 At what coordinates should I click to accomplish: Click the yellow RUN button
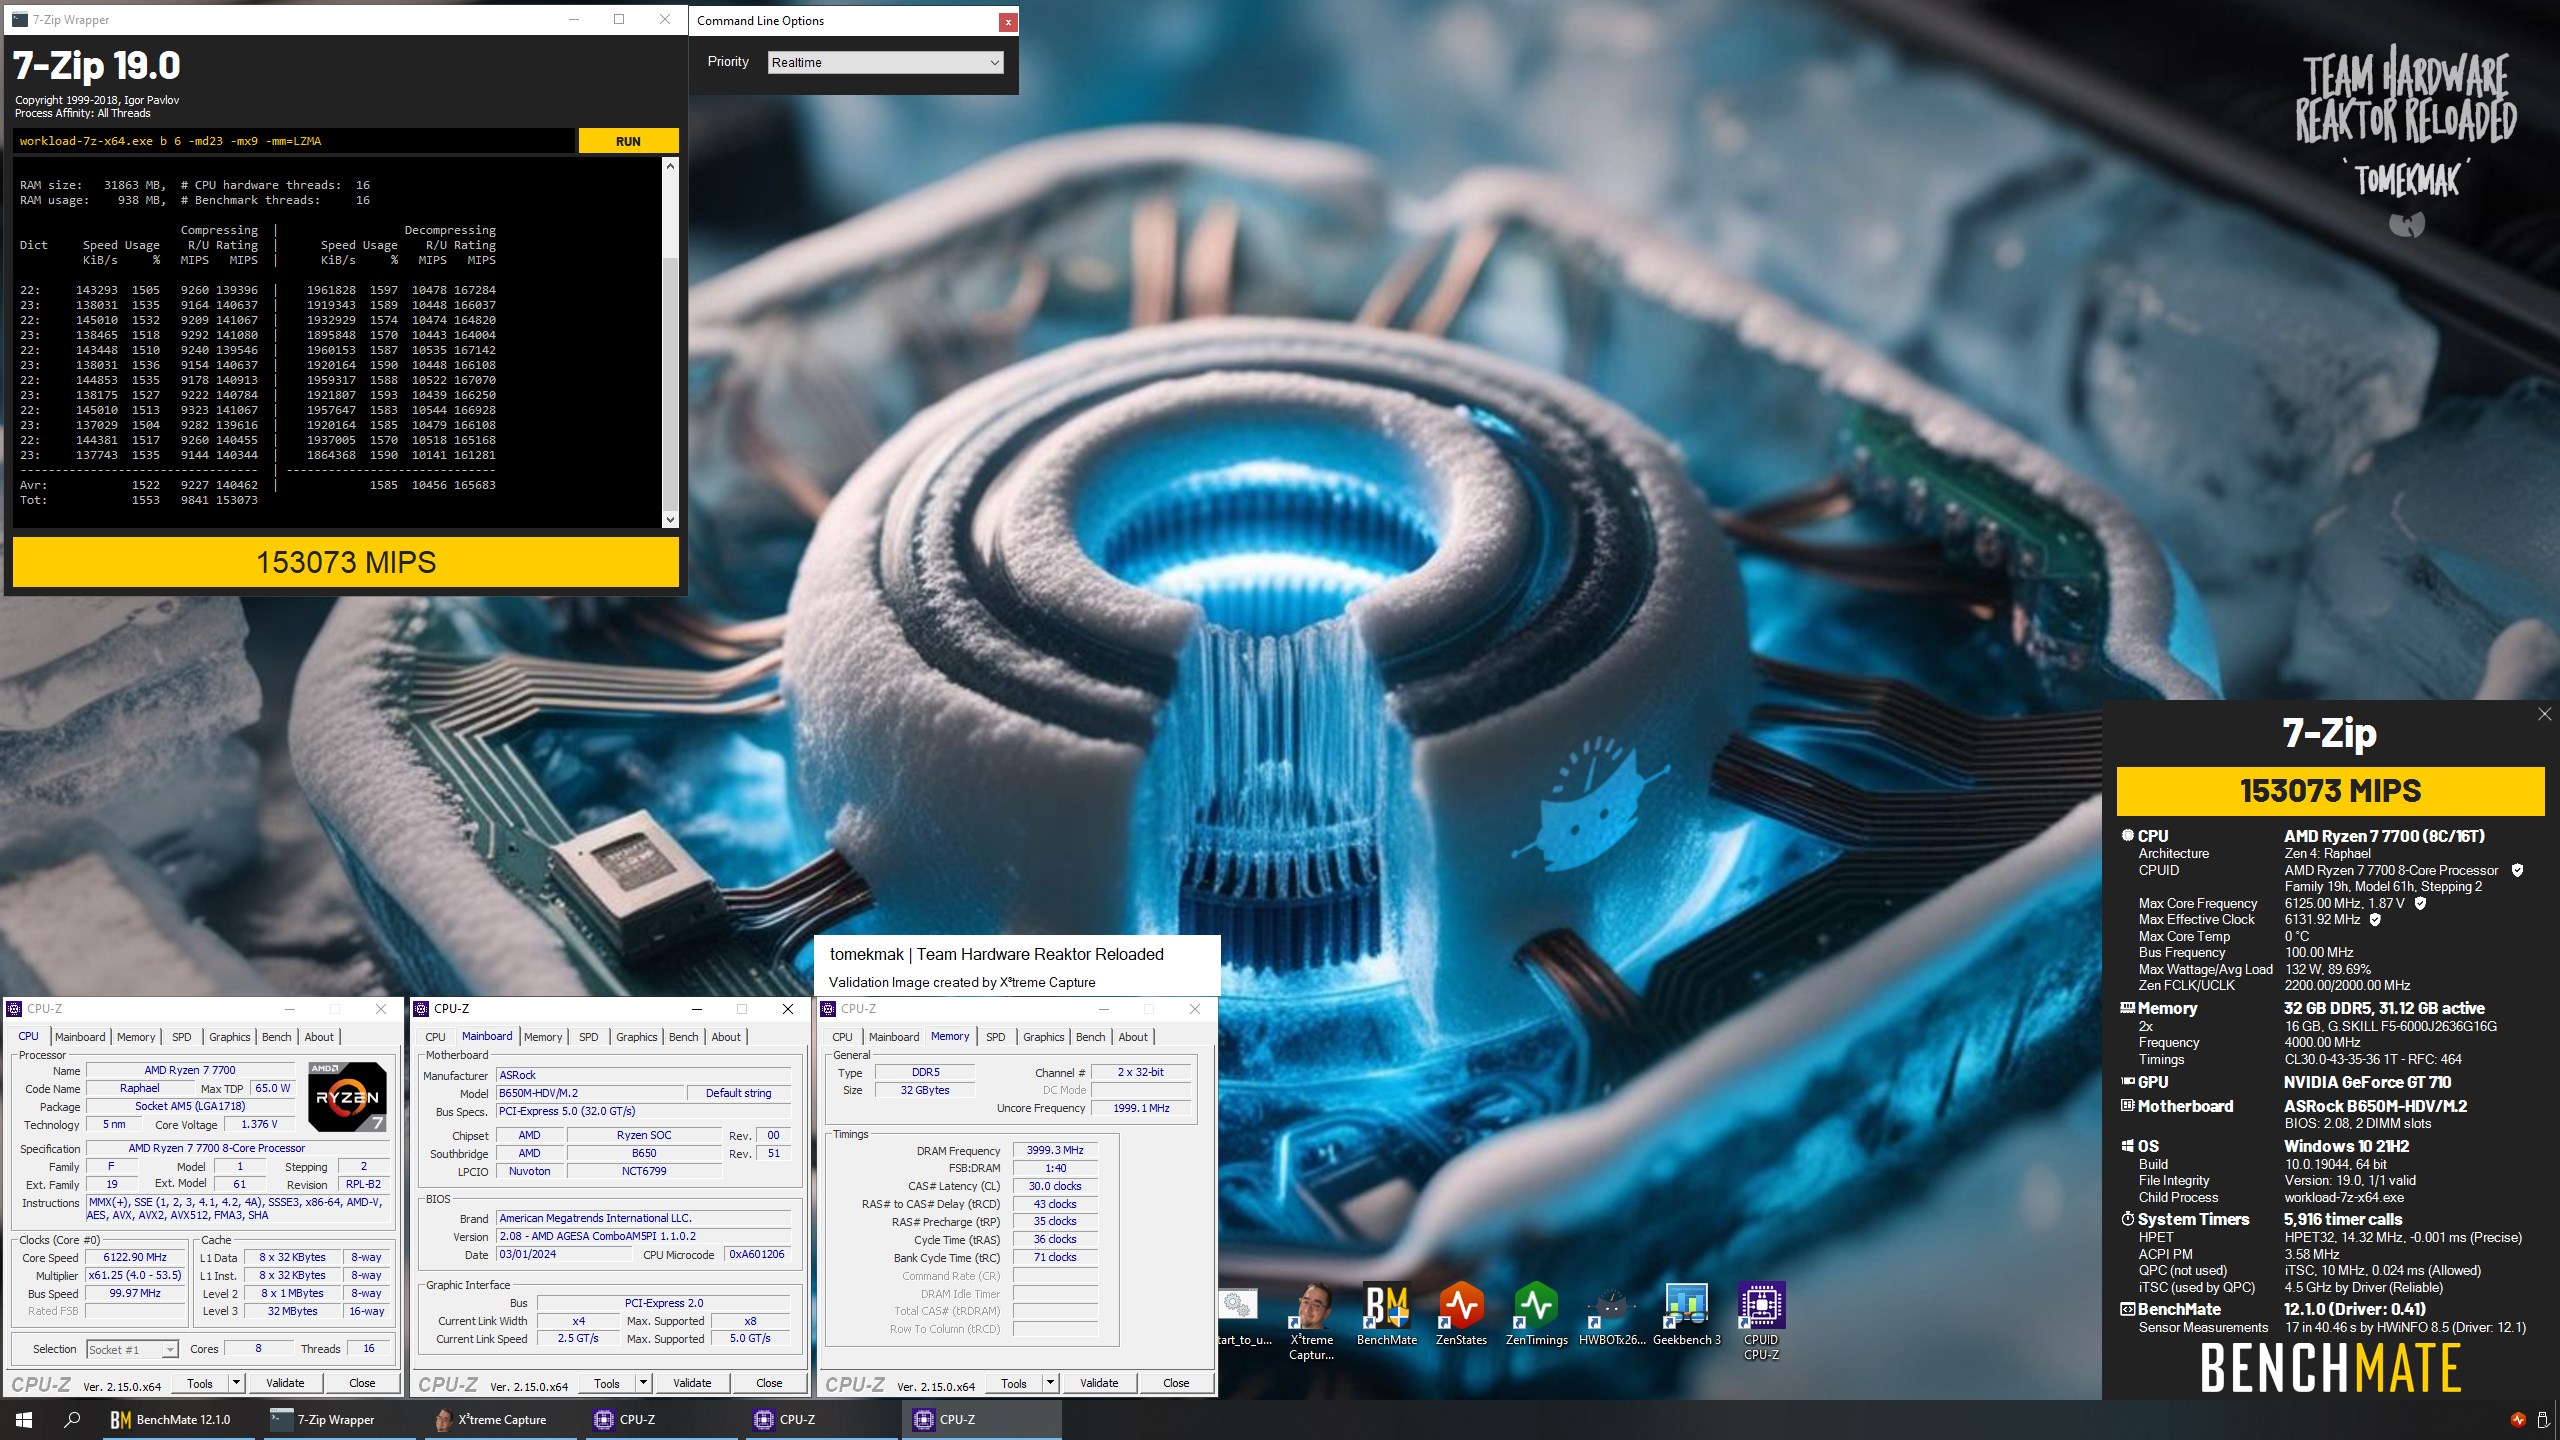coord(628,141)
